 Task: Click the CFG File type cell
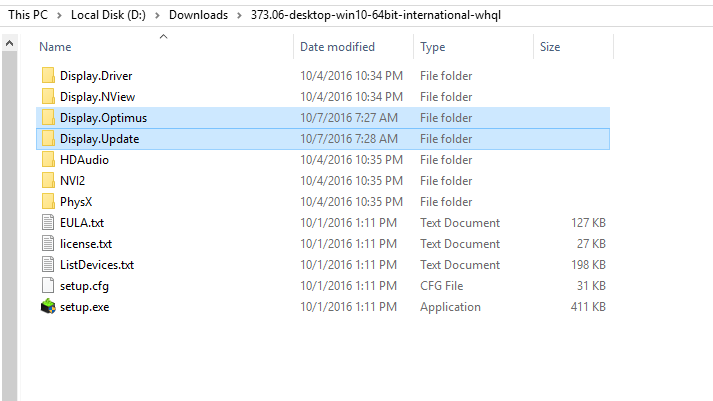coord(442,286)
